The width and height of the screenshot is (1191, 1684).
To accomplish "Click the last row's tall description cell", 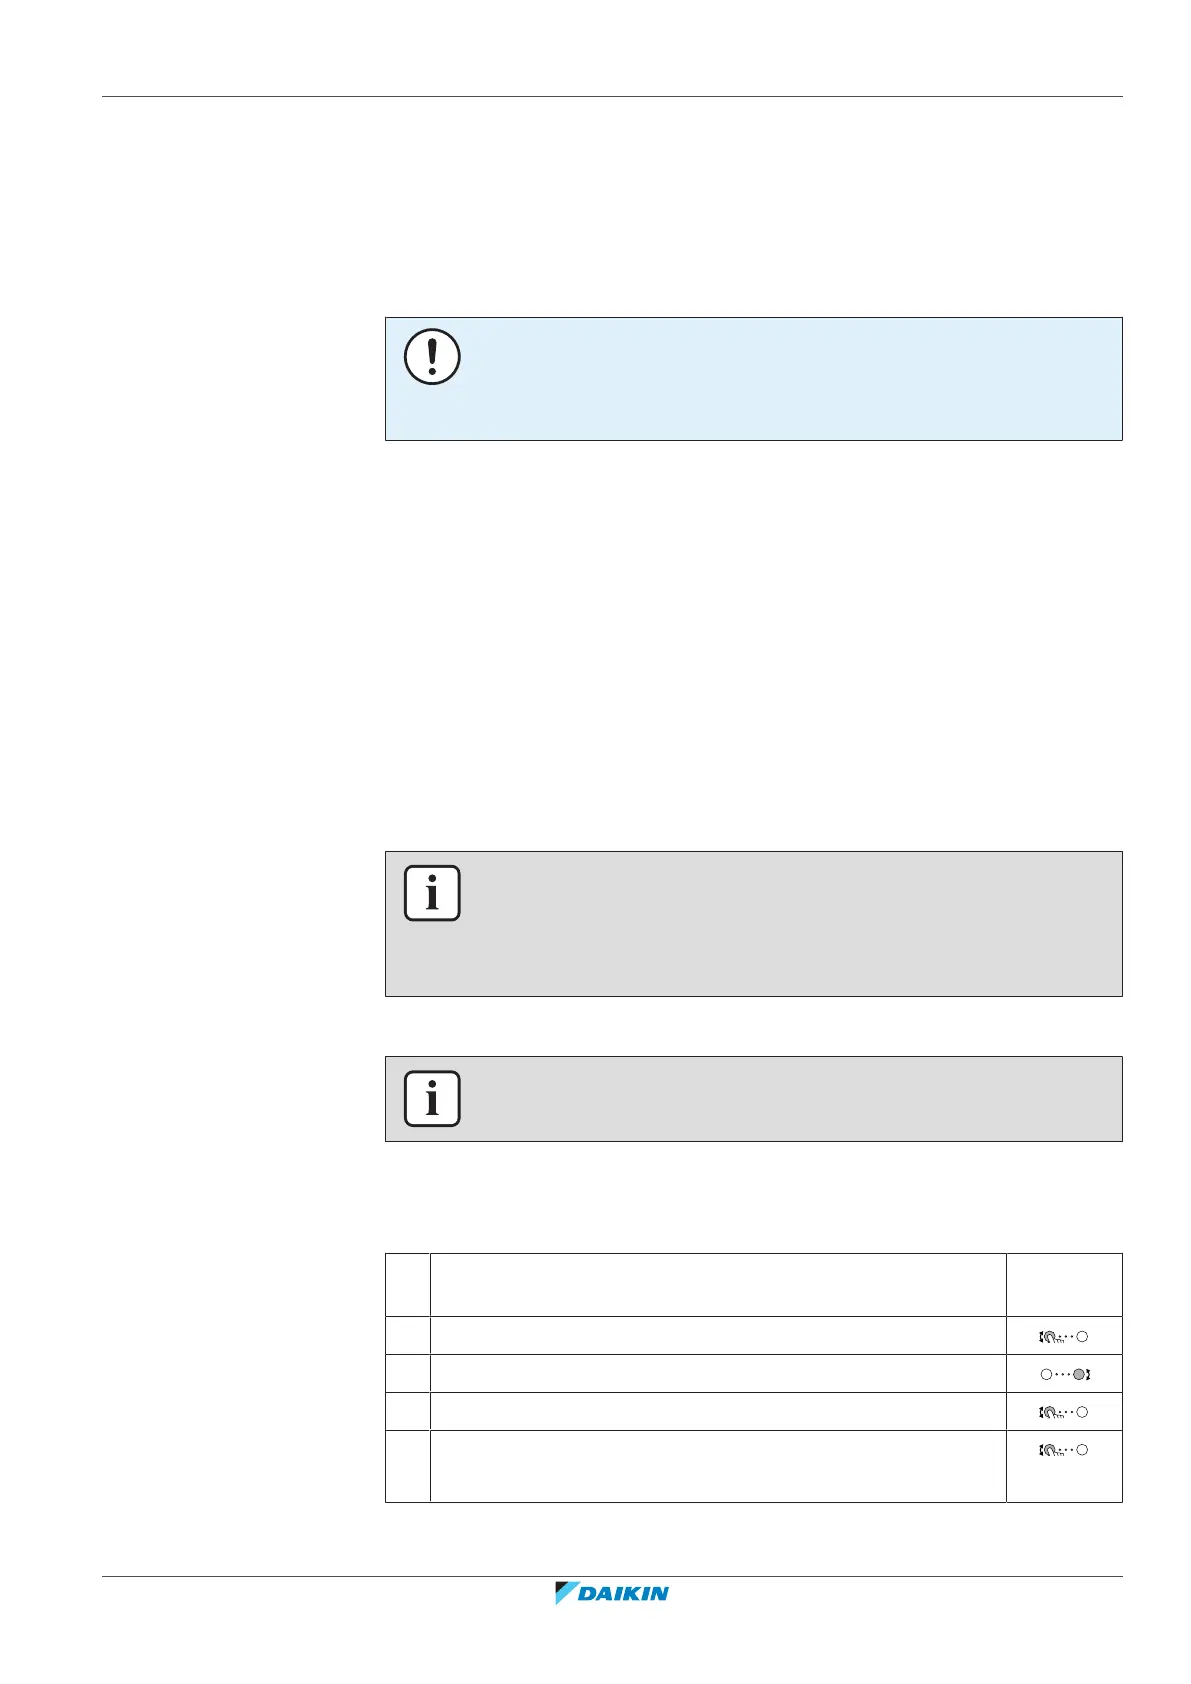I will 718,1467.
